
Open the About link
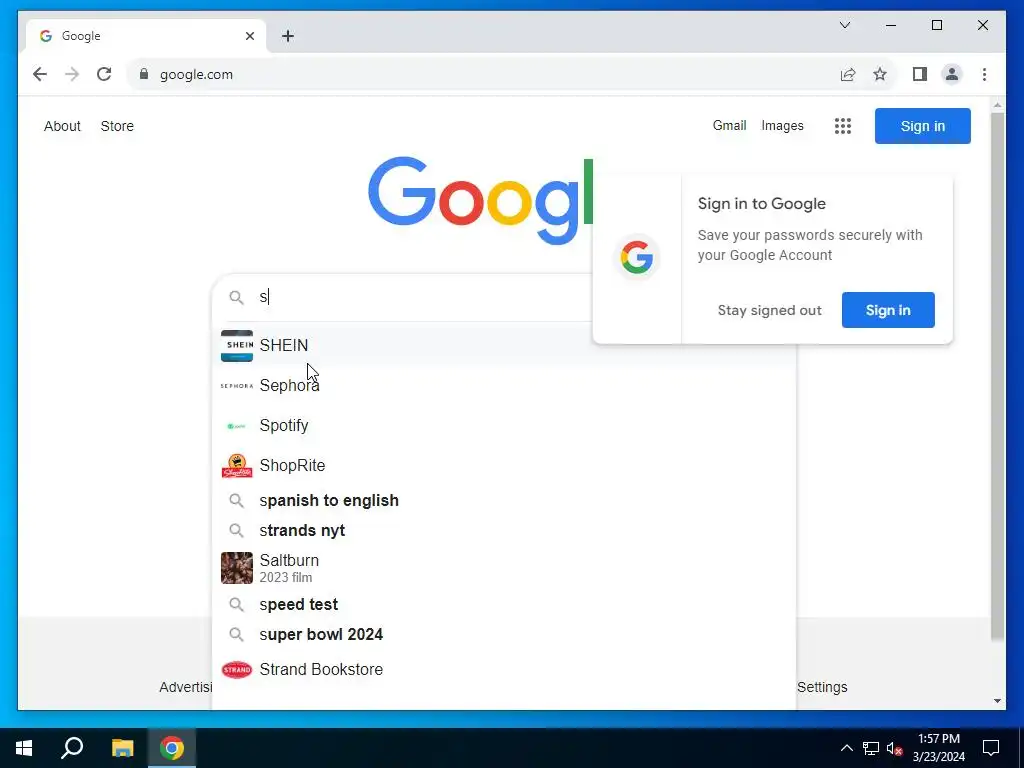62,126
